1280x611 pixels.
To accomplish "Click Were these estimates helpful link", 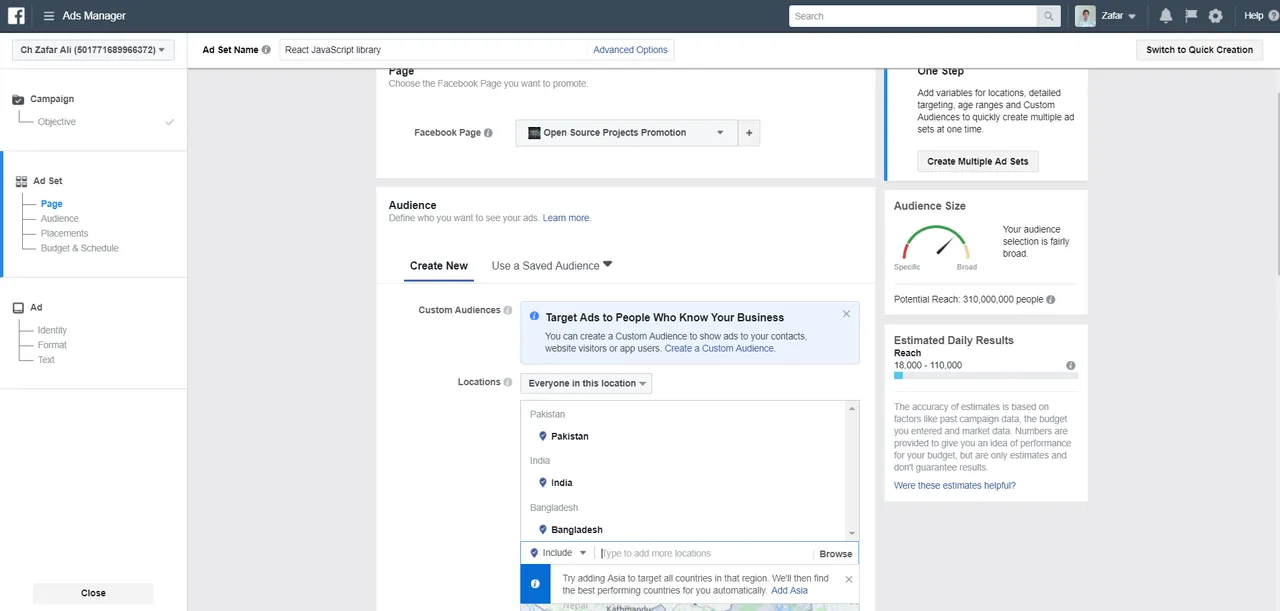I will click(x=955, y=486).
